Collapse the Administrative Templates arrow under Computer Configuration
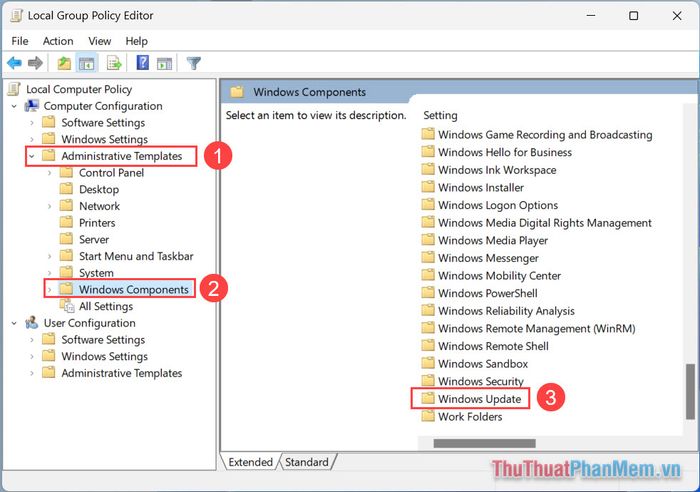Screen dimensions: 700x492 (x=32, y=156)
